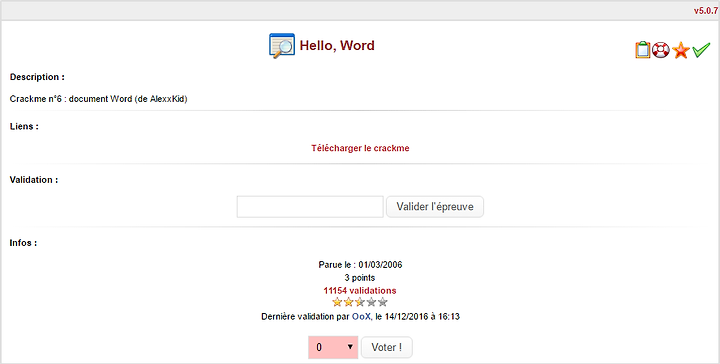Click the v5.0.7 version label
The height and width of the screenshot is (364, 720).
(706, 11)
